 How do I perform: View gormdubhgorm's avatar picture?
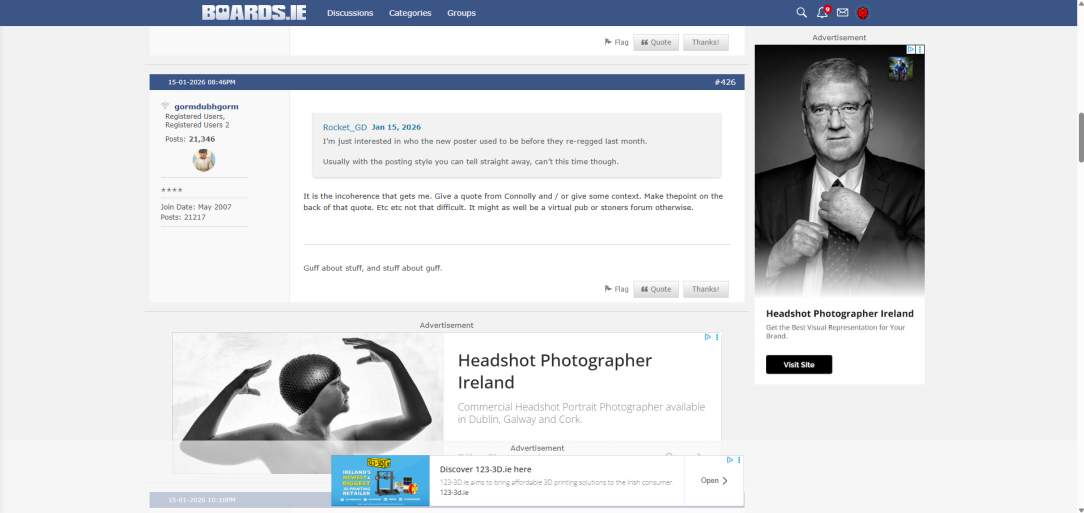pyautogui.click(x=204, y=160)
